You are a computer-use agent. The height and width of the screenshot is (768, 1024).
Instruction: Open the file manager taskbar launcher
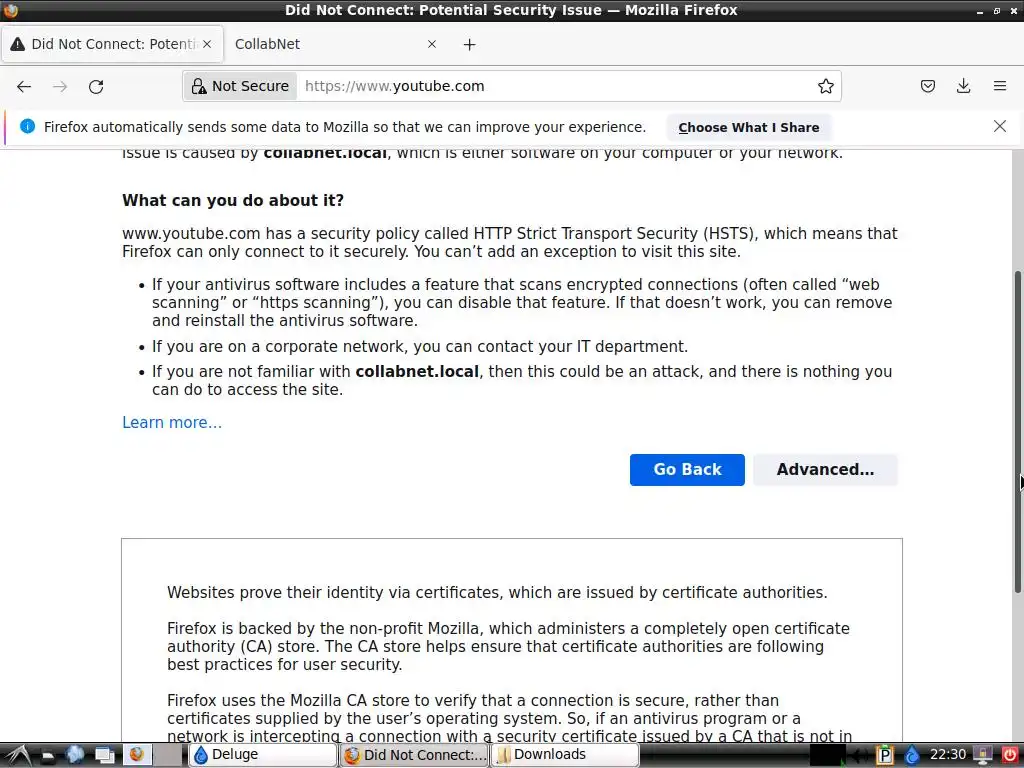(x=47, y=756)
